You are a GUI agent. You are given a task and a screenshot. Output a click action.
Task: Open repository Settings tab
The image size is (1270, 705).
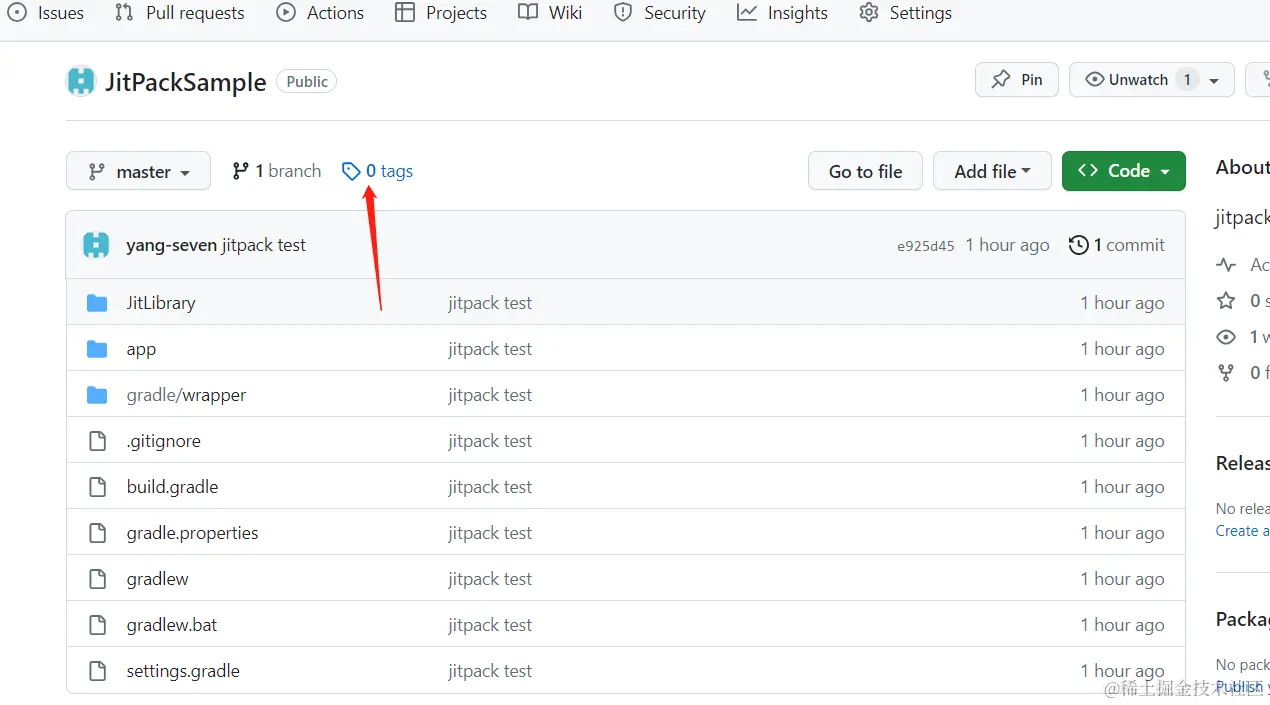coord(905,13)
